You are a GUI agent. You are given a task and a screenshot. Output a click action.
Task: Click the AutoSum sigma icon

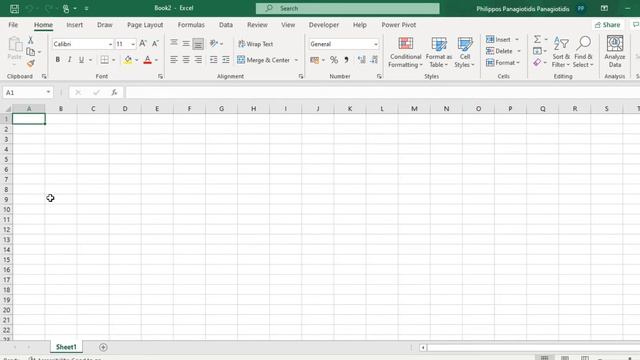click(x=537, y=39)
